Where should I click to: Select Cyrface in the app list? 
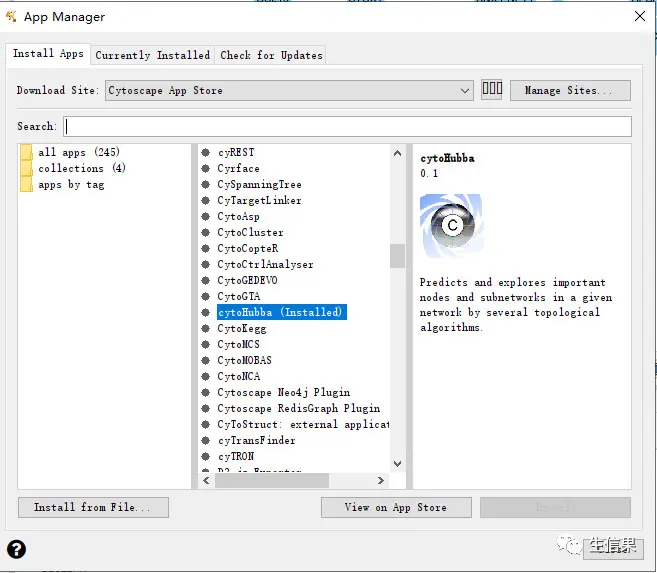(x=238, y=168)
